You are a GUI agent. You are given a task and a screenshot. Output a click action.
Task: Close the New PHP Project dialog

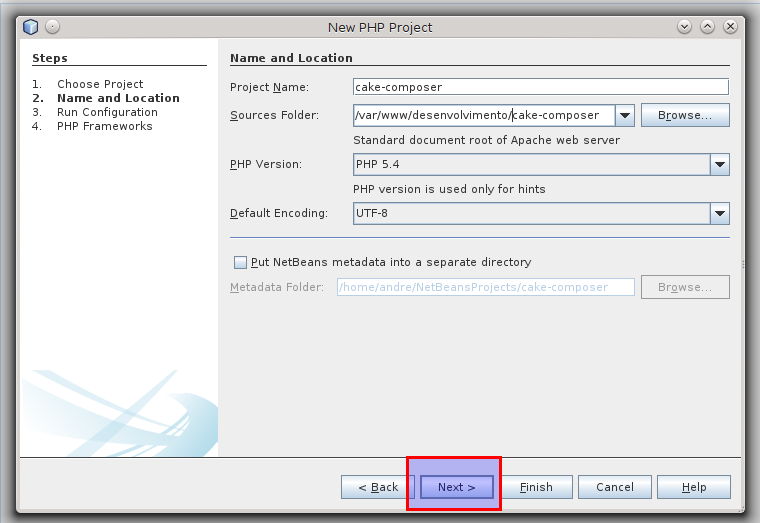tap(730, 27)
